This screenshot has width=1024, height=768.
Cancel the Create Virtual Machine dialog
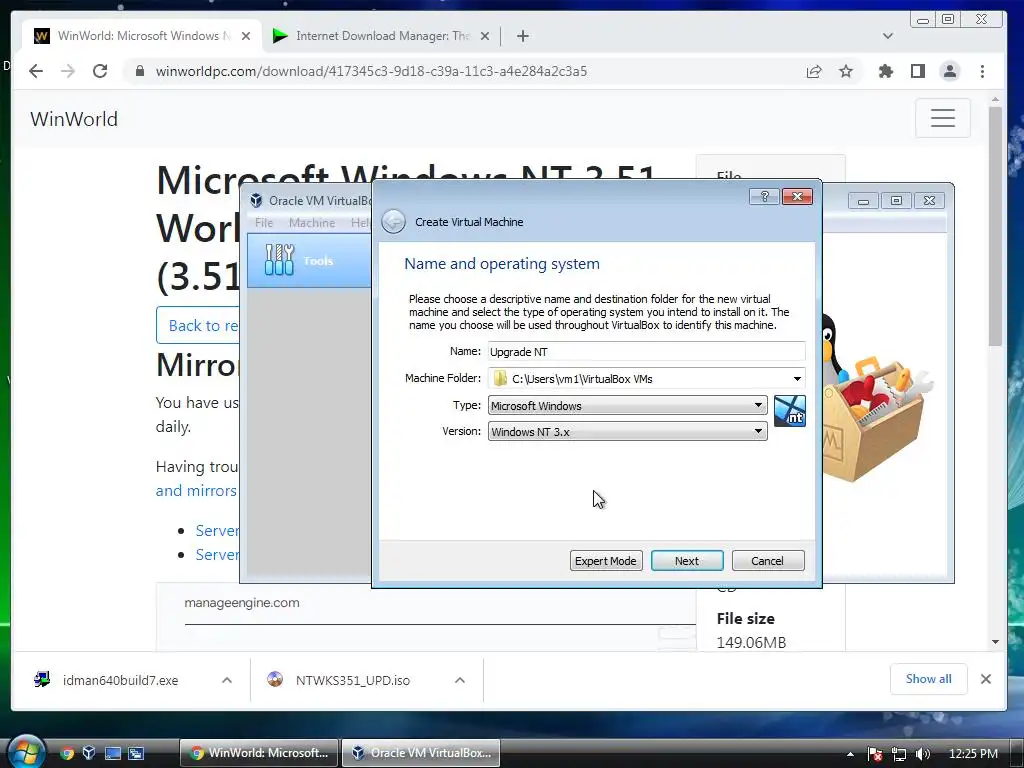click(x=767, y=560)
